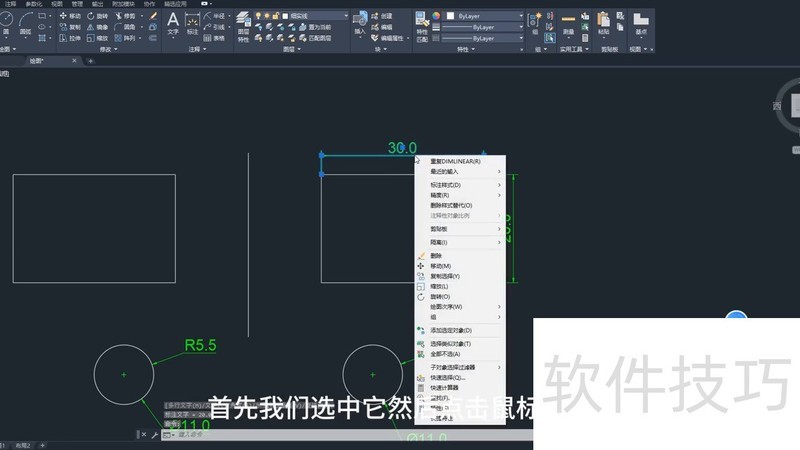Click the object color wheel icon
This screenshot has width=800, height=450.
click(x=436, y=16)
